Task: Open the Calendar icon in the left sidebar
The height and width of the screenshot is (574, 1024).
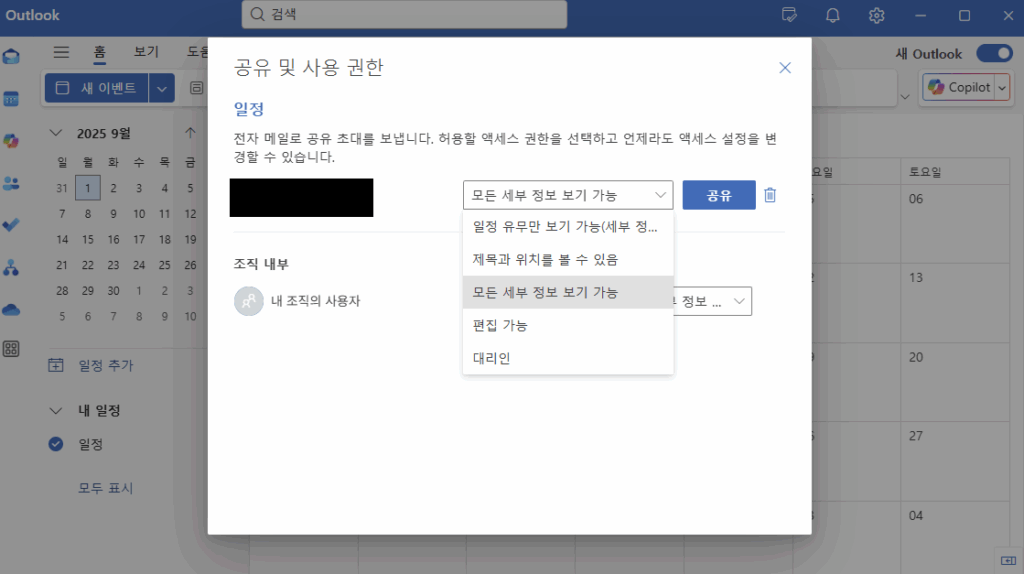Action: click(x=11, y=99)
